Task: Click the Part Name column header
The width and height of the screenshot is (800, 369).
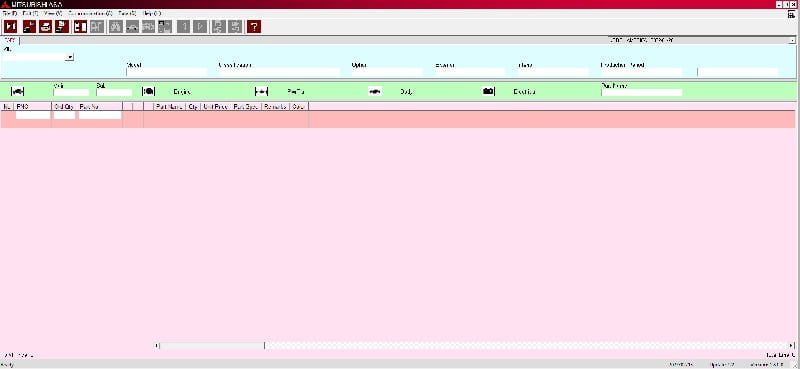Action: click(x=169, y=107)
